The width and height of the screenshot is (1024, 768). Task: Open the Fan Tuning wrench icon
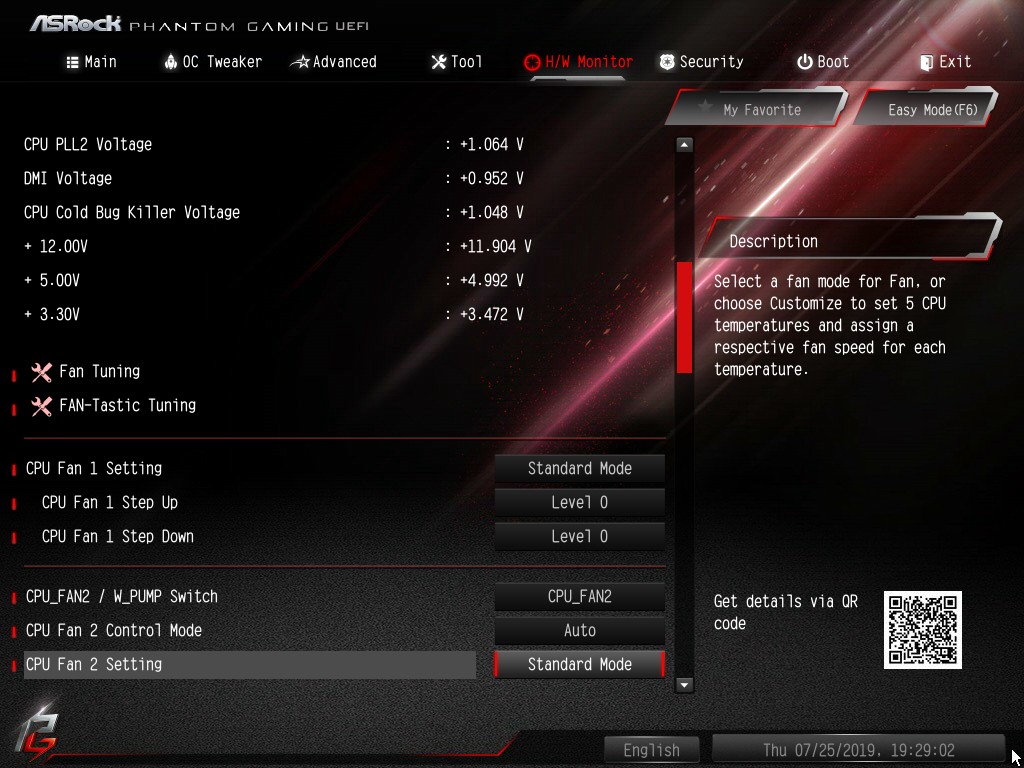pyautogui.click(x=42, y=372)
